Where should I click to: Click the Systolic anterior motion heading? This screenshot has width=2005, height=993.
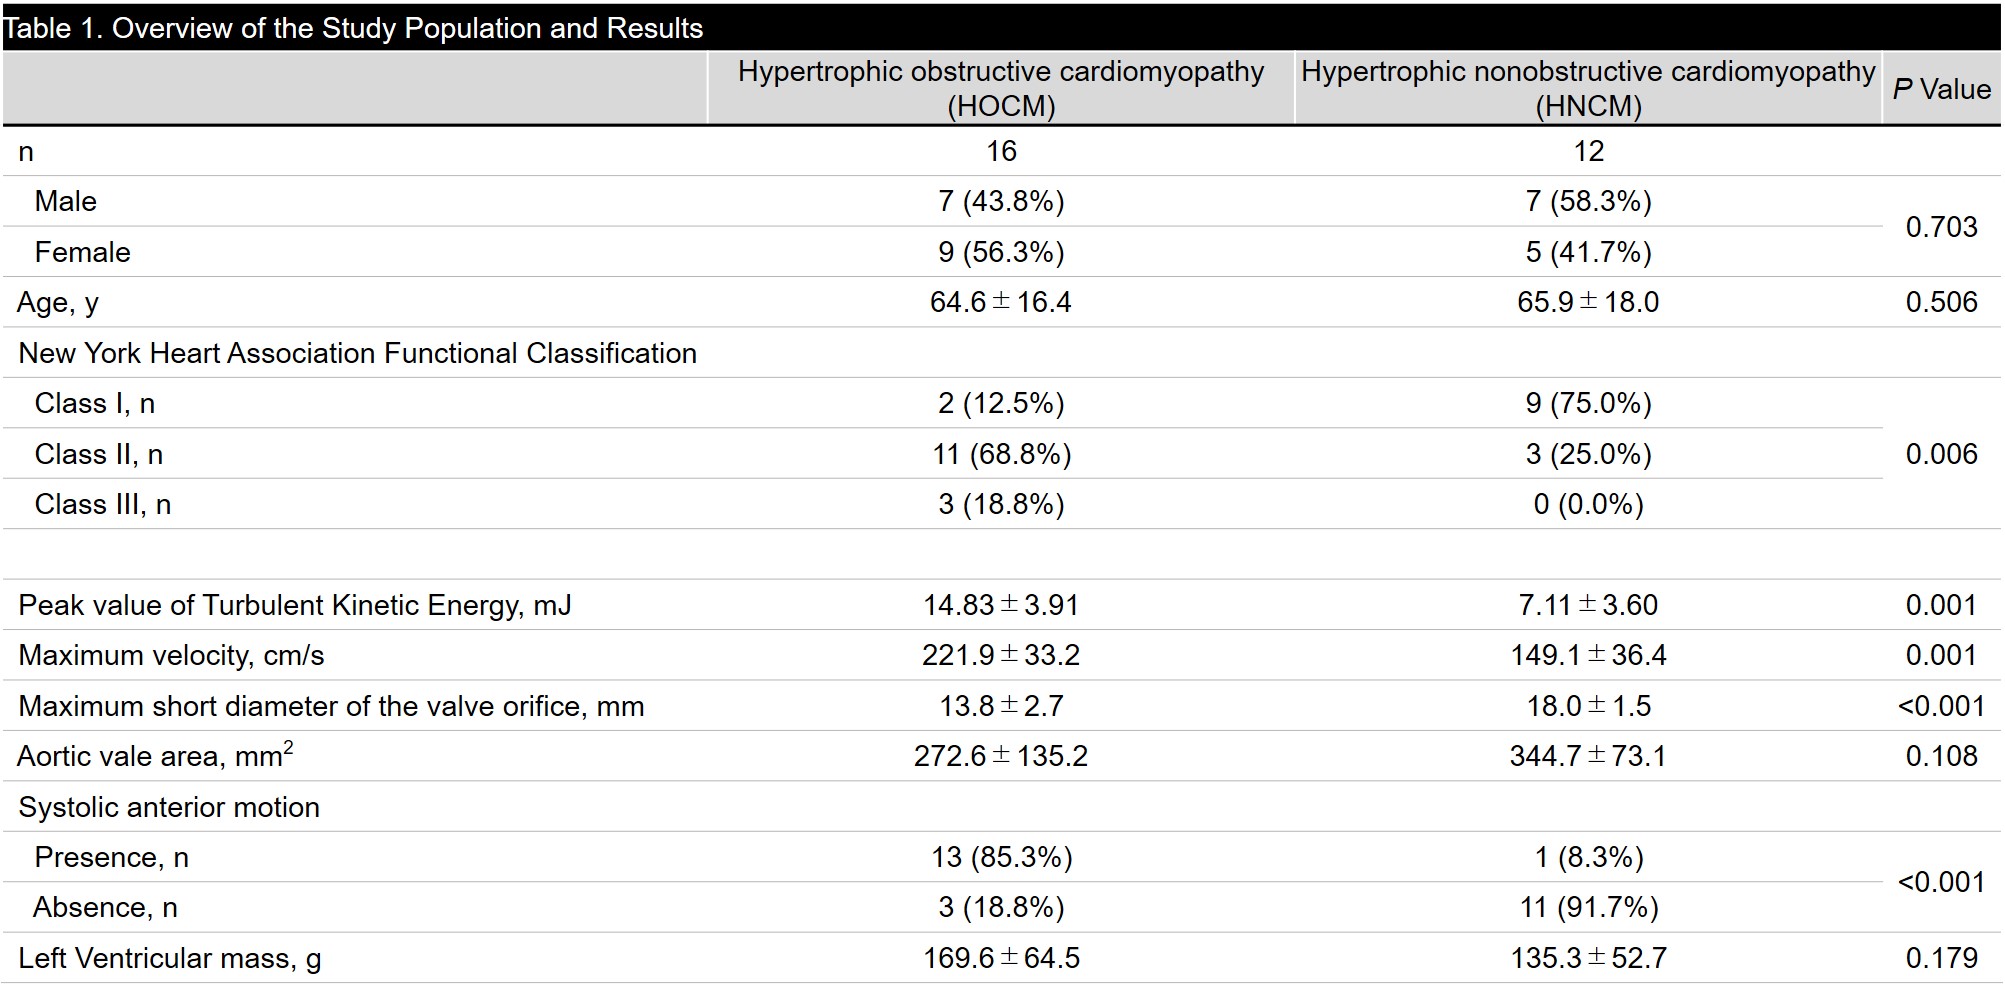coord(169,807)
